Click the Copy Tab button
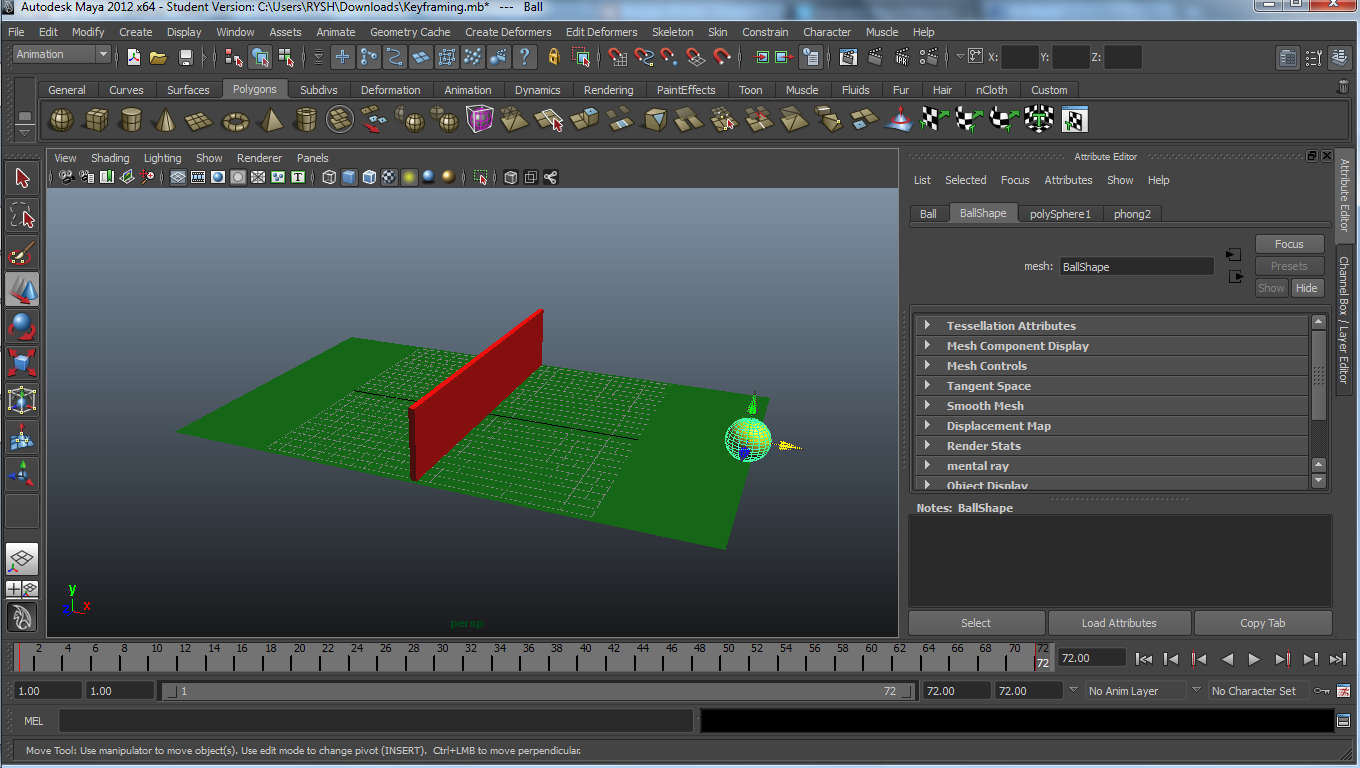Image resolution: width=1360 pixels, height=768 pixels. tap(1263, 623)
